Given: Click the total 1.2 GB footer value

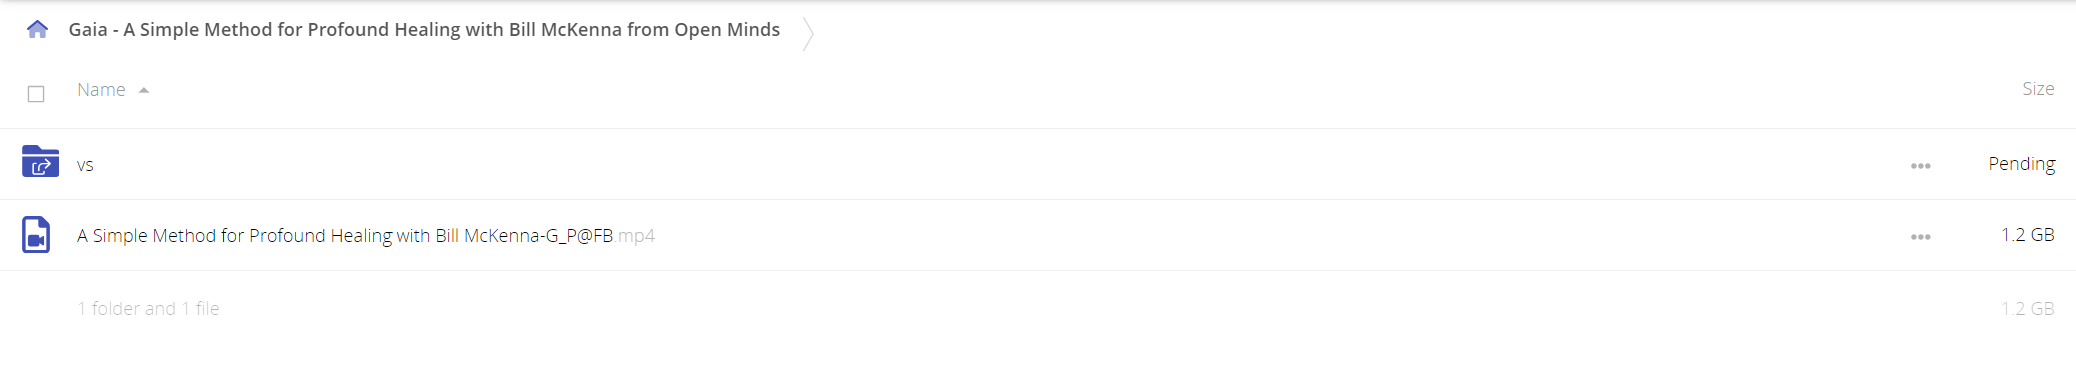Looking at the screenshot, I should click(2027, 309).
